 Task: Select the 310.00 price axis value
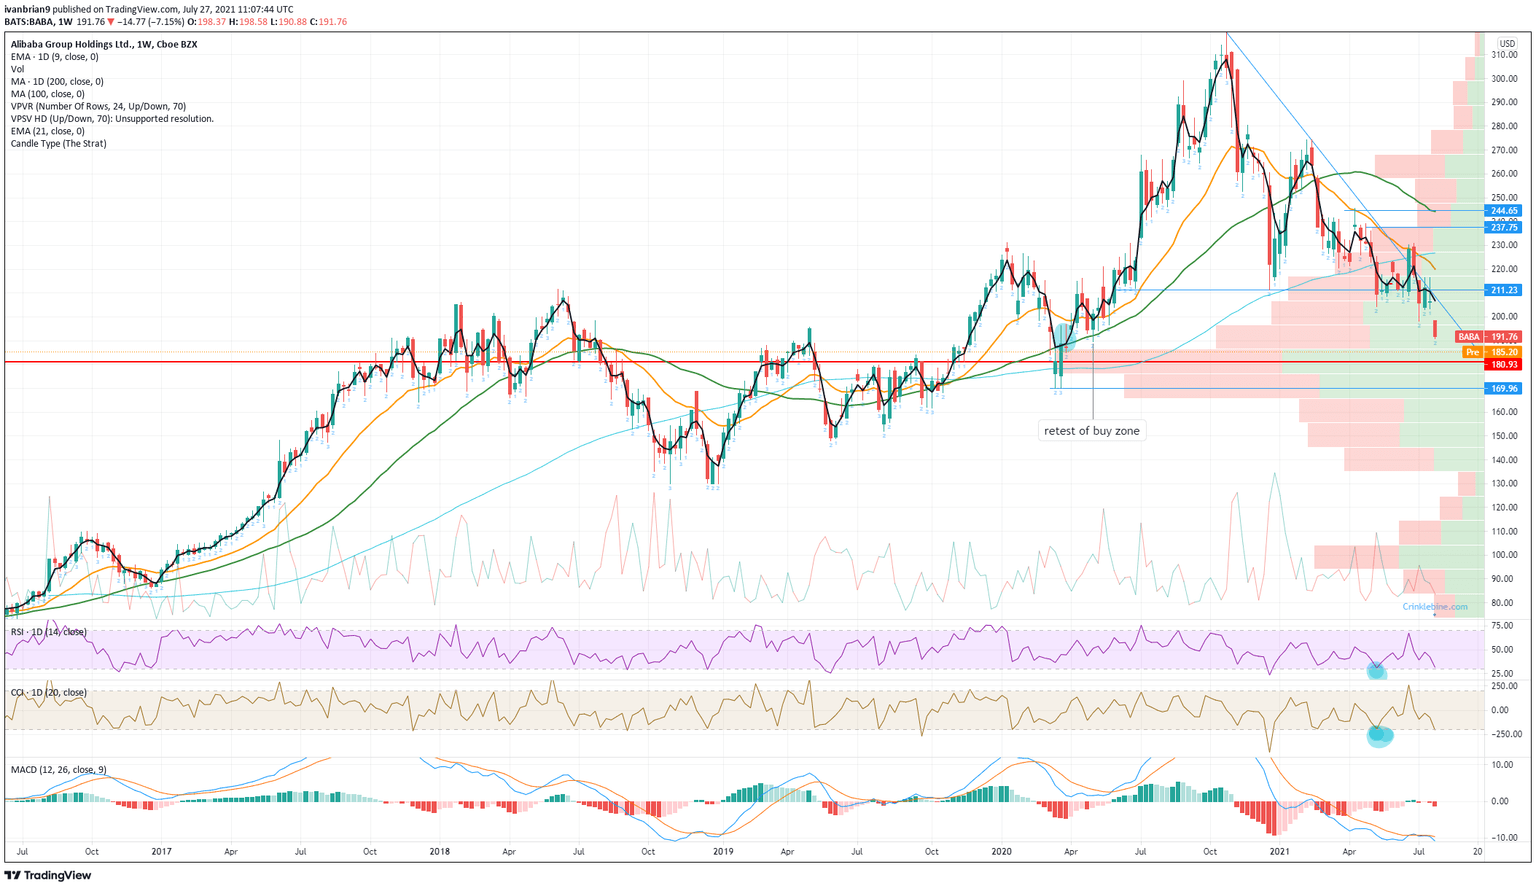tap(1505, 55)
